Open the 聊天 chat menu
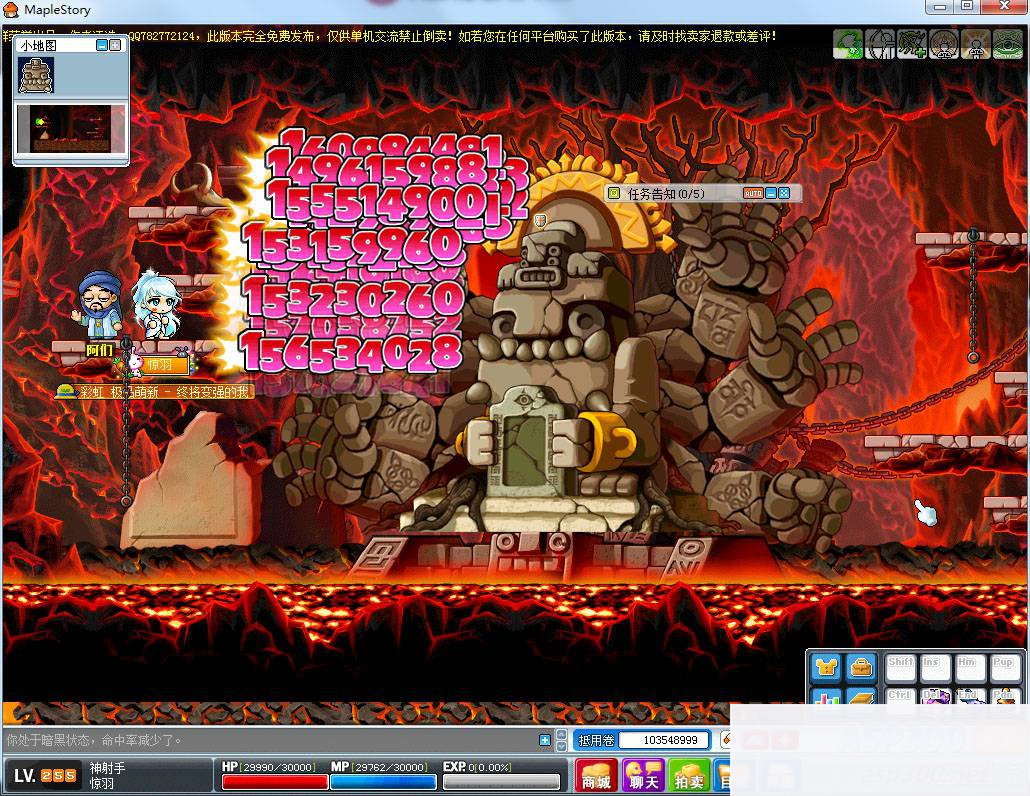Viewport: 1030px width, 796px height. click(x=643, y=776)
